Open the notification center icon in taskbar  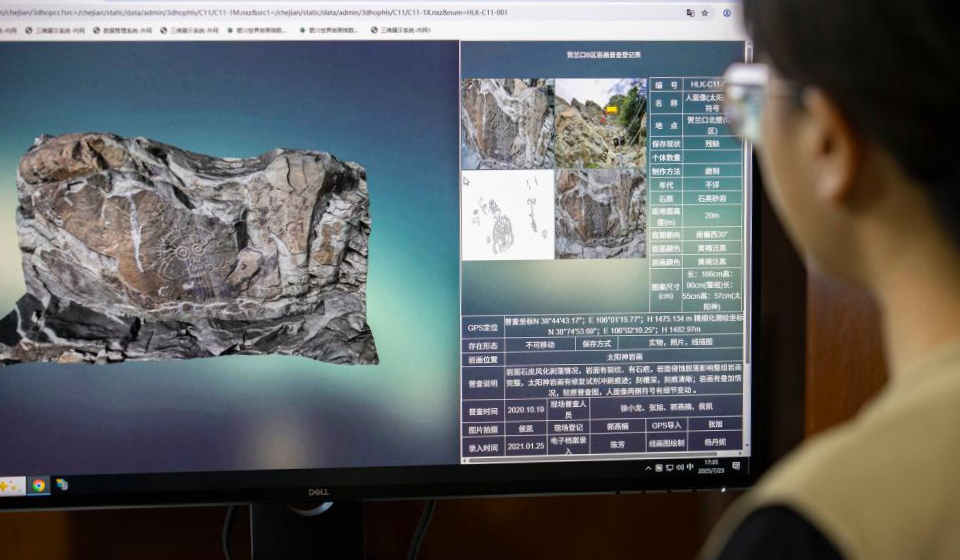coord(736,465)
